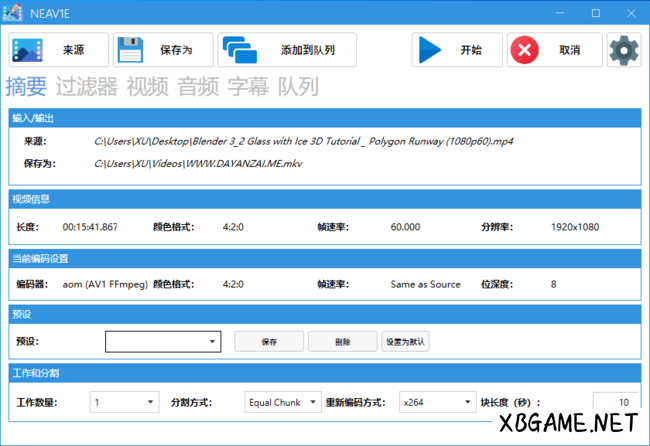Click the 块长度 (秒) input field

[x=614, y=402]
